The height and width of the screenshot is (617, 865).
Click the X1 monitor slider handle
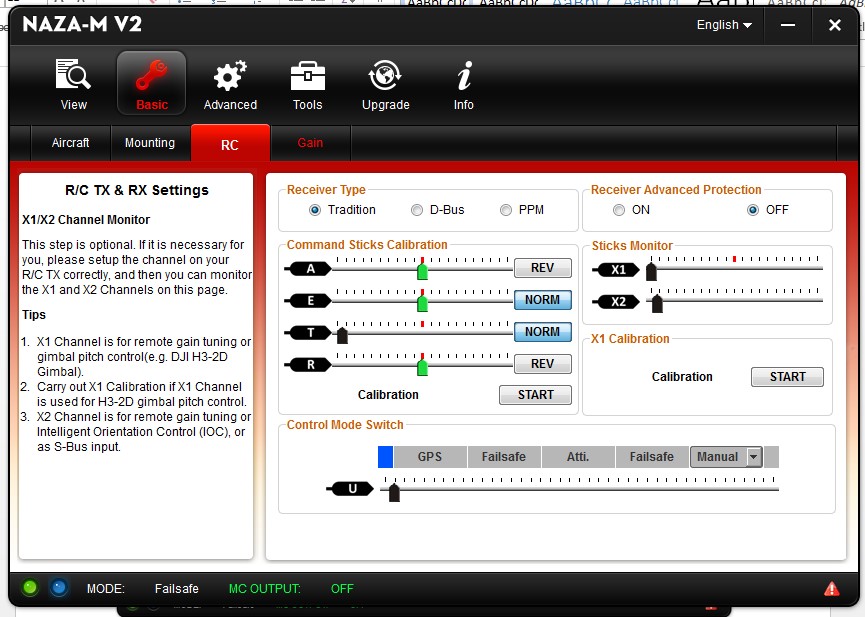click(x=651, y=272)
